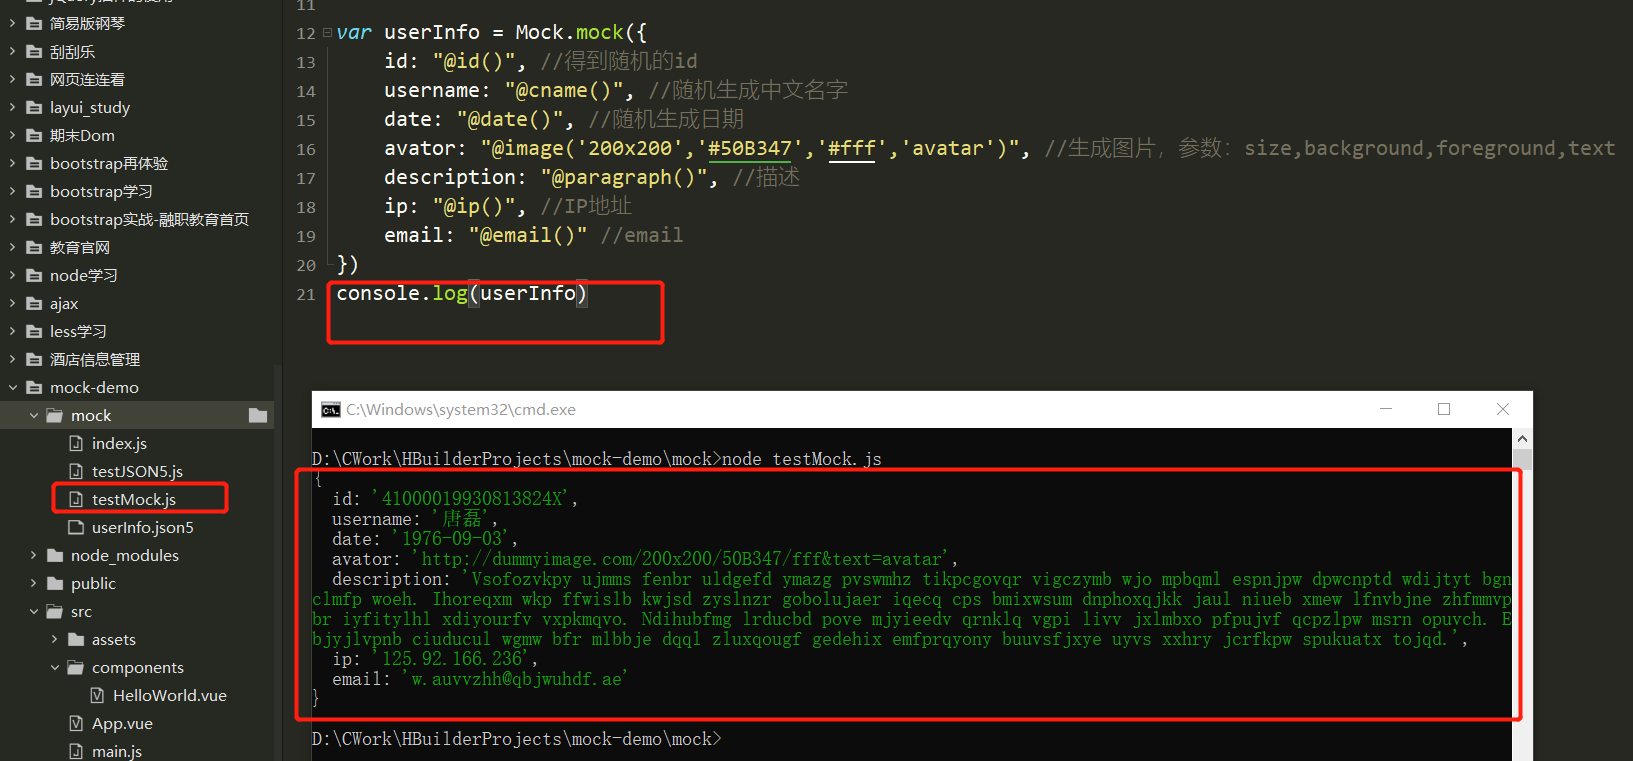Click the index.js file icon
Image resolution: width=1633 pixels, height=761 pixels.
point(76,443)
